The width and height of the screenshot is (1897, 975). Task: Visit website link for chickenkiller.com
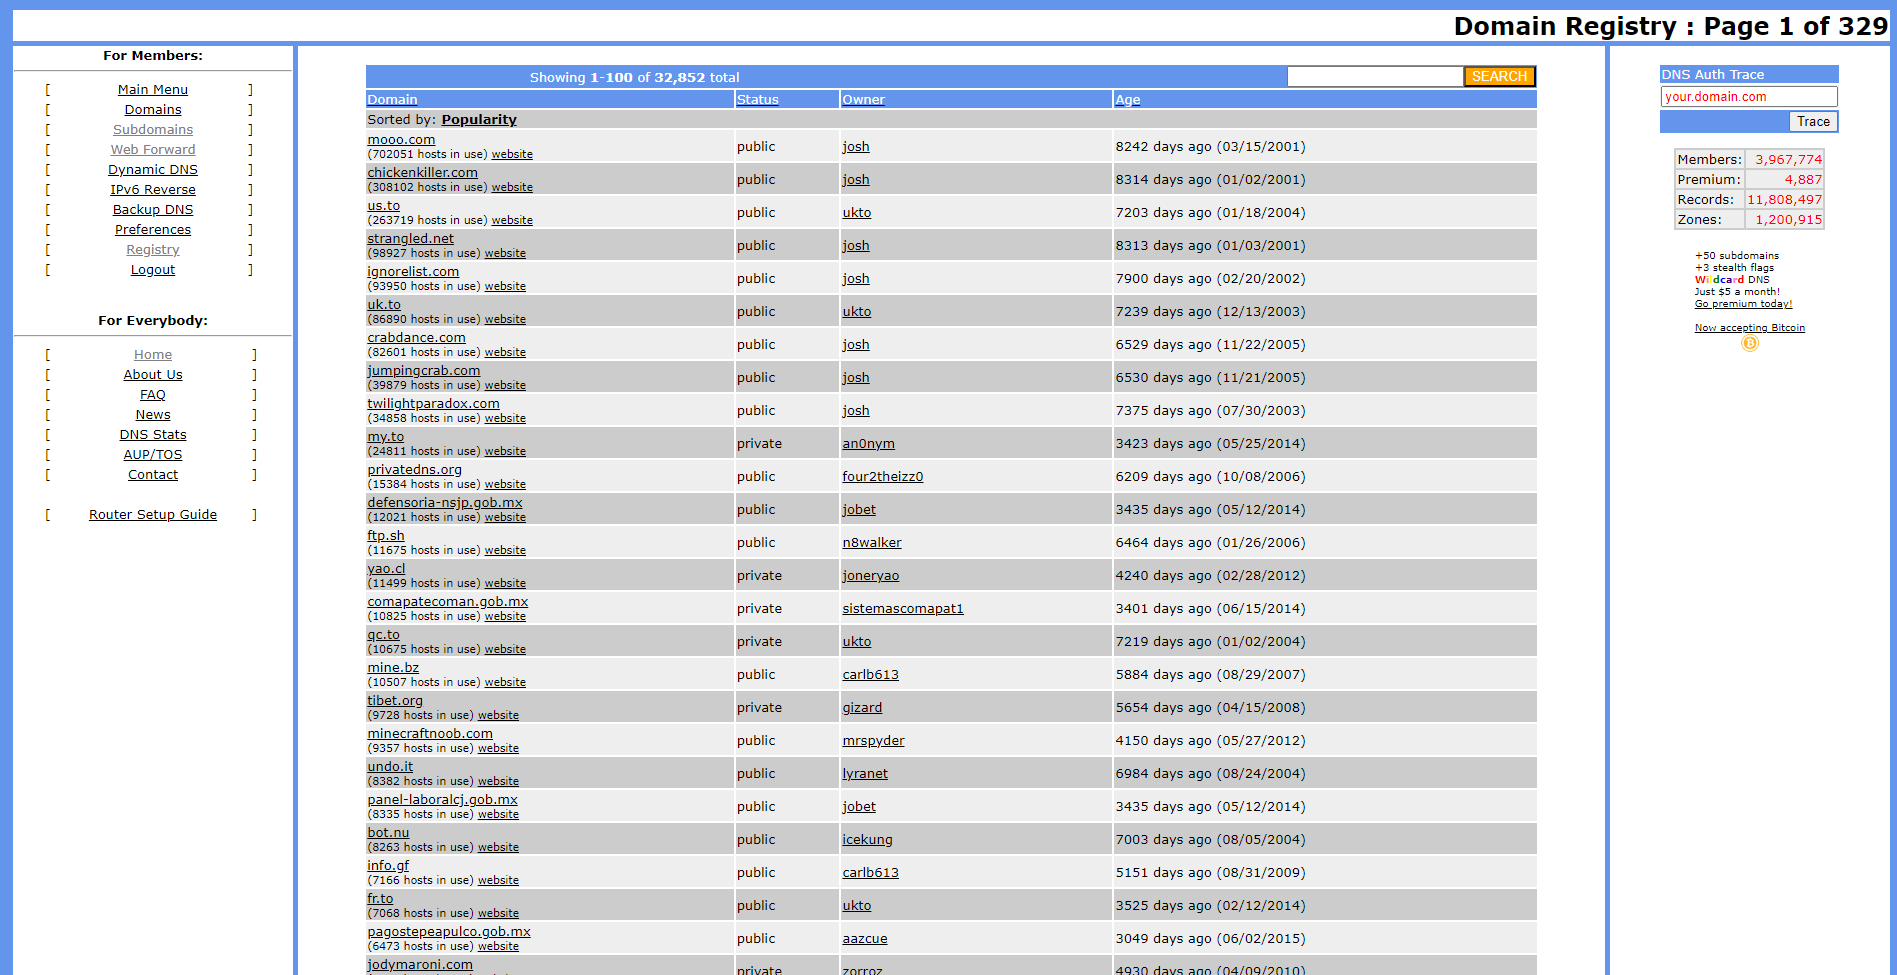coord(512,188)
